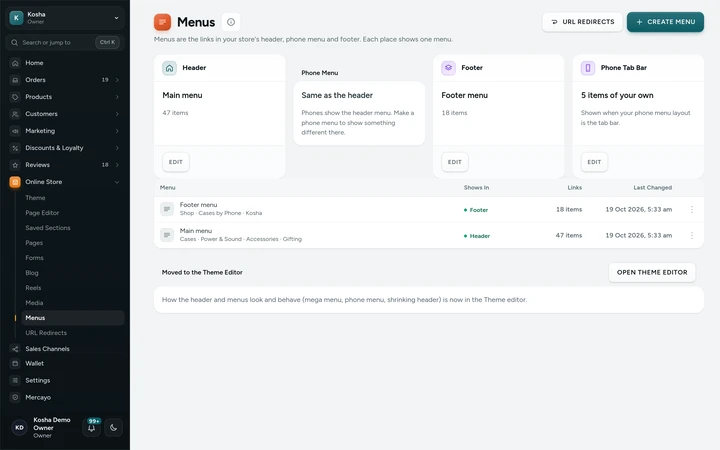The height and width of the screenshot is (450, 720).
Task: Open more options for Main menu row
Action: [x=692, y=236]
